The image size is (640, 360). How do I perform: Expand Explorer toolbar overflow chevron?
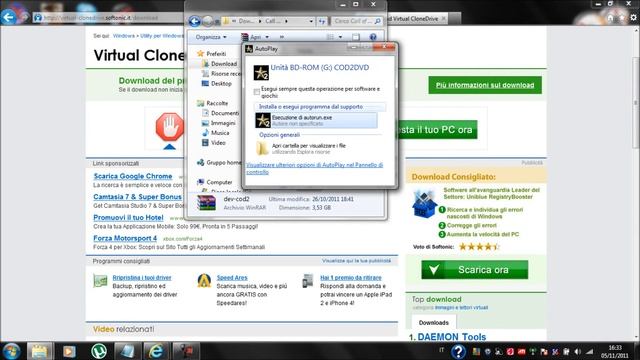click(282, 37)
